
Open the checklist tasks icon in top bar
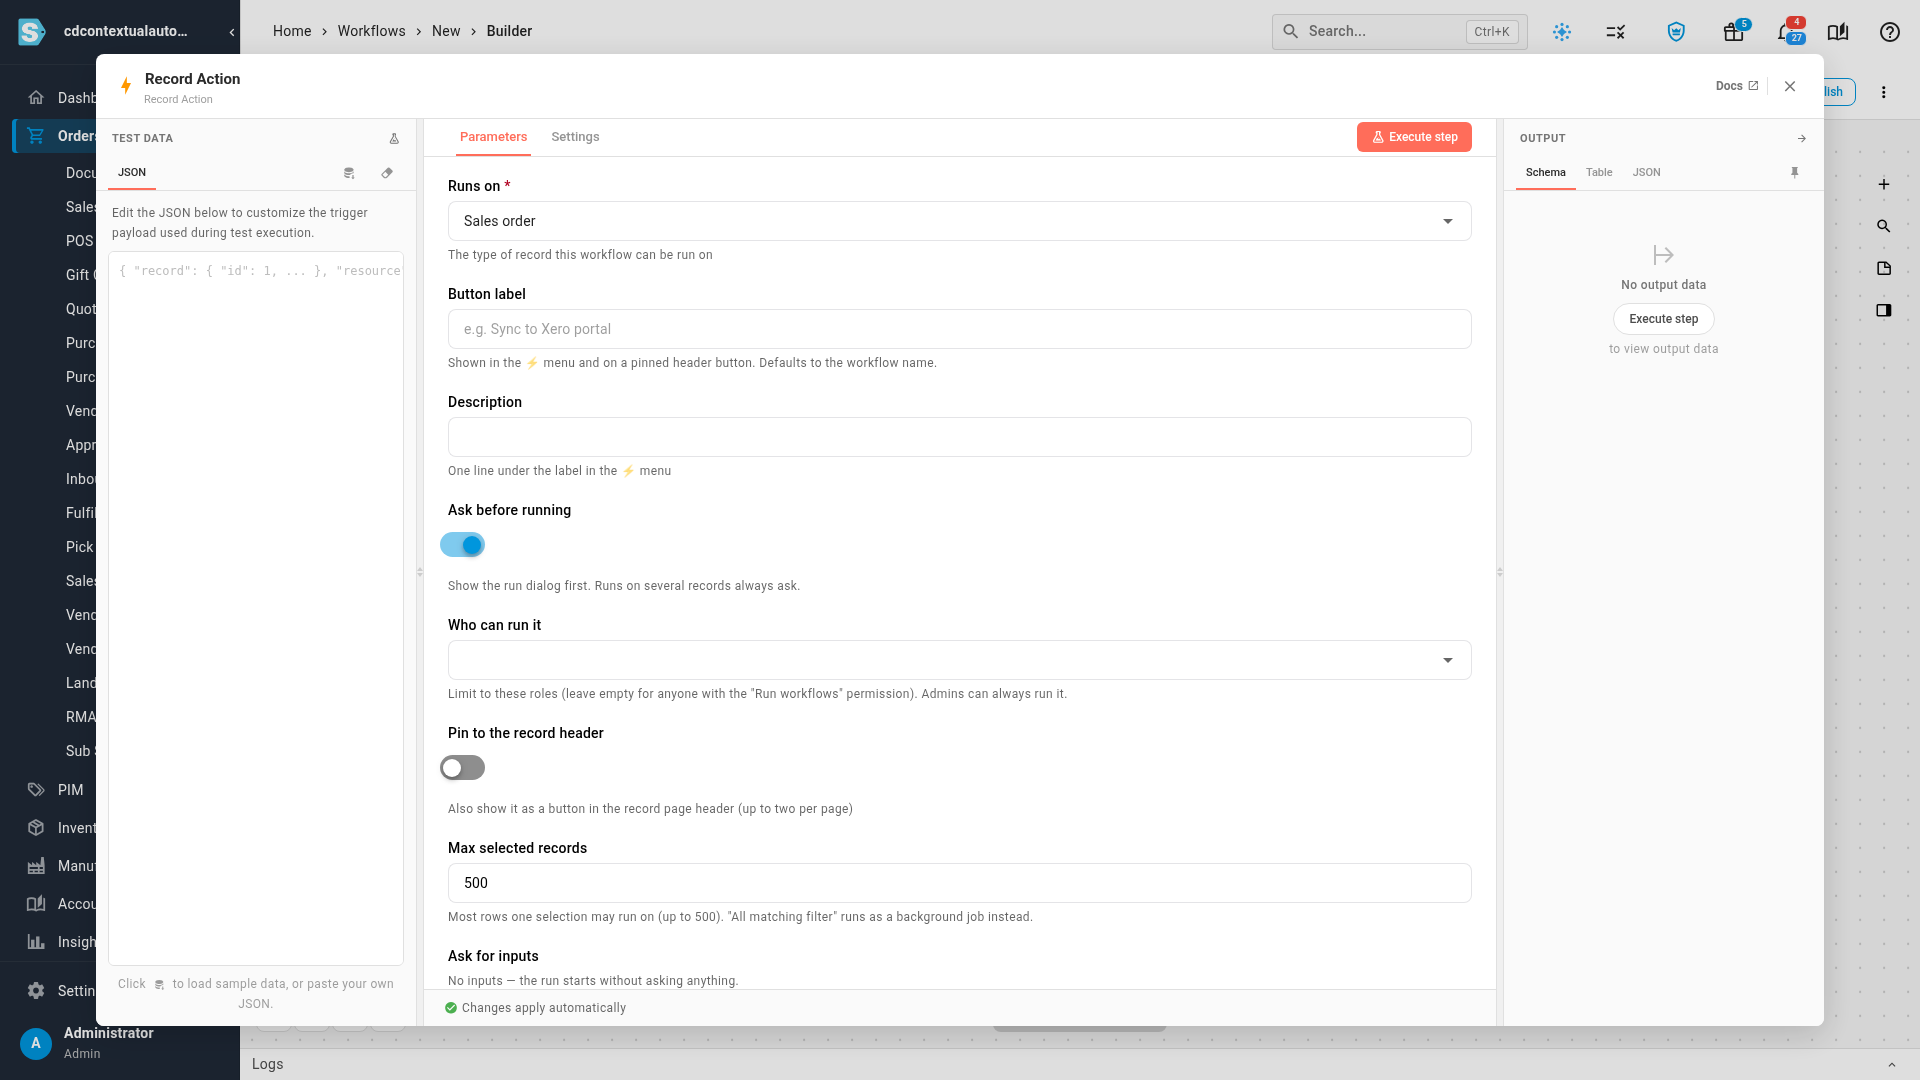point(1616,32)
